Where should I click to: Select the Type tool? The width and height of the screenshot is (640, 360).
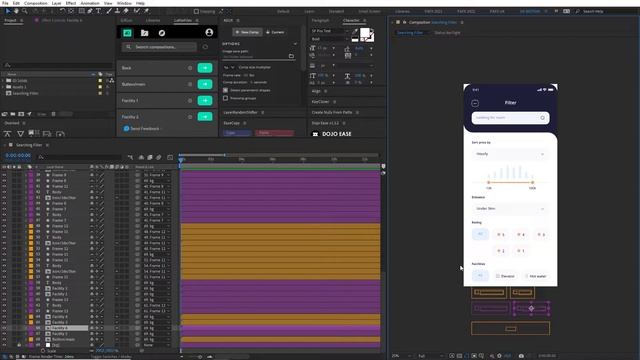coord(98,11)
